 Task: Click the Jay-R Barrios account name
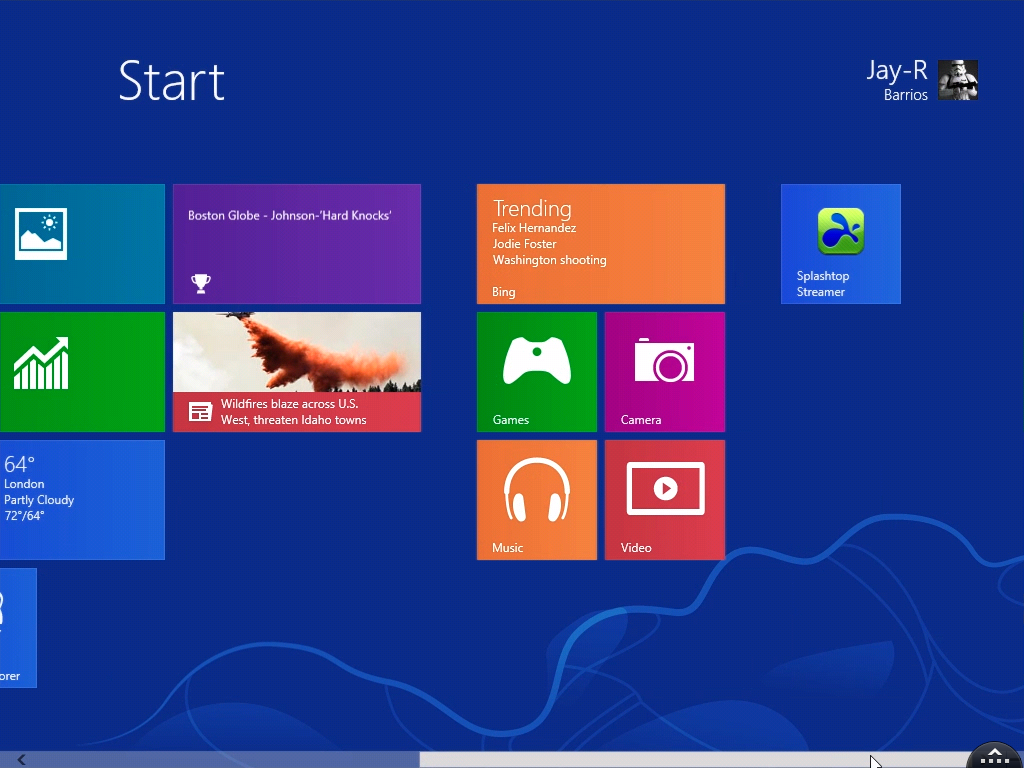click(897, 80)
